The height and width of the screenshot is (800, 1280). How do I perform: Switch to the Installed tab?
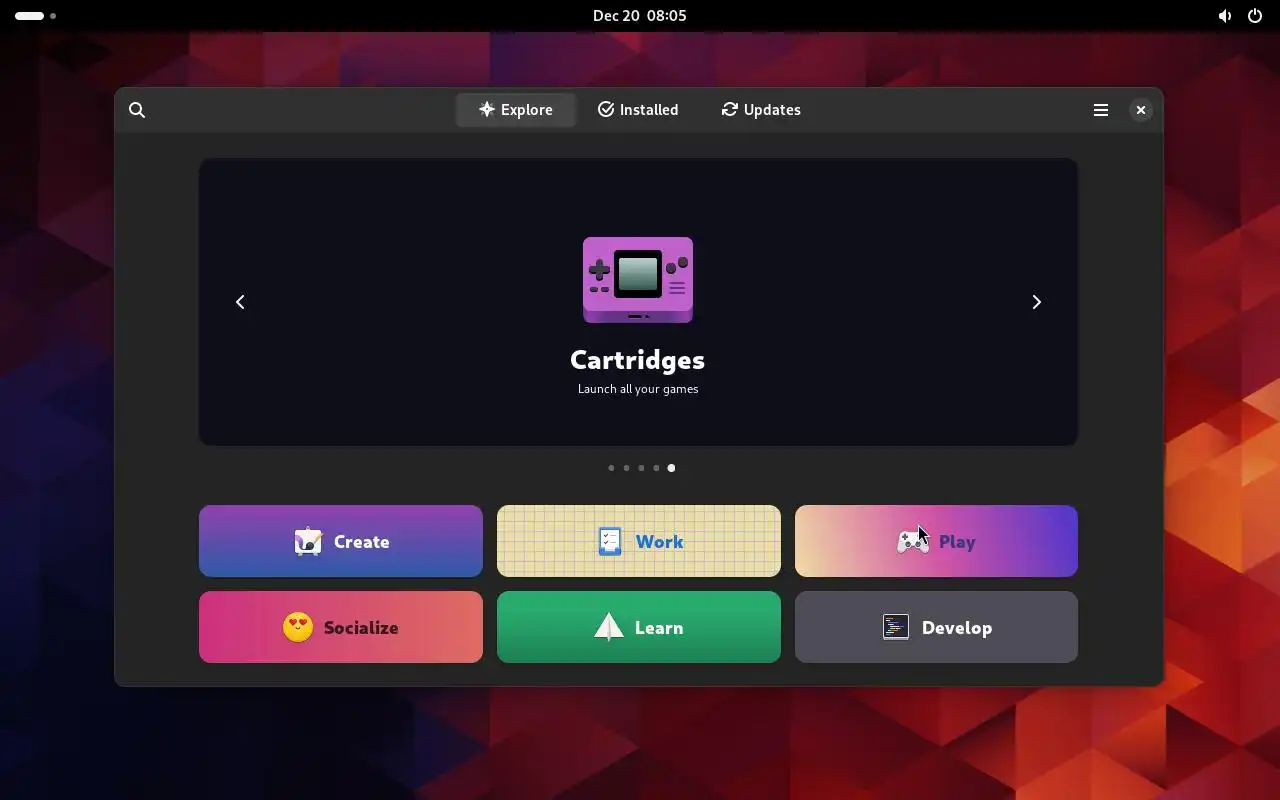click(x=638, y=110)
